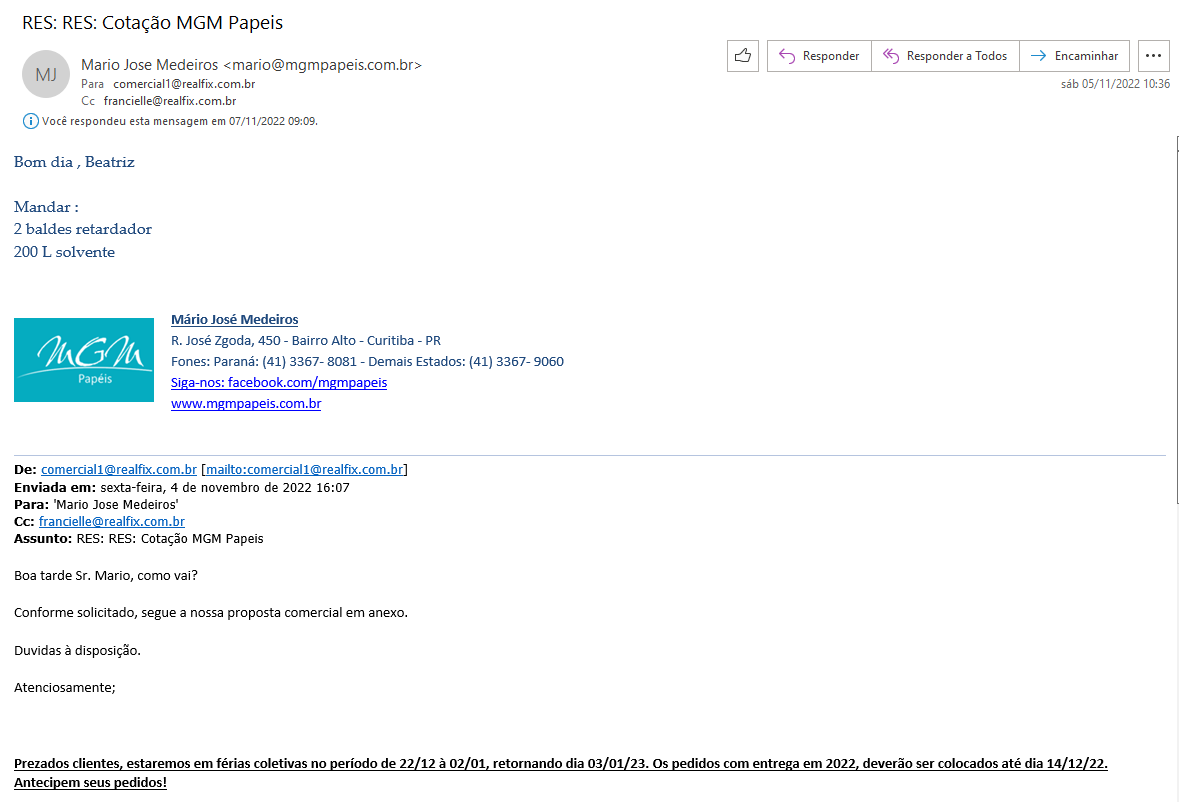This screenshot has height=802, width=1179.
Task: Click Responder a Todos button
Action: (x=945, y=56)
